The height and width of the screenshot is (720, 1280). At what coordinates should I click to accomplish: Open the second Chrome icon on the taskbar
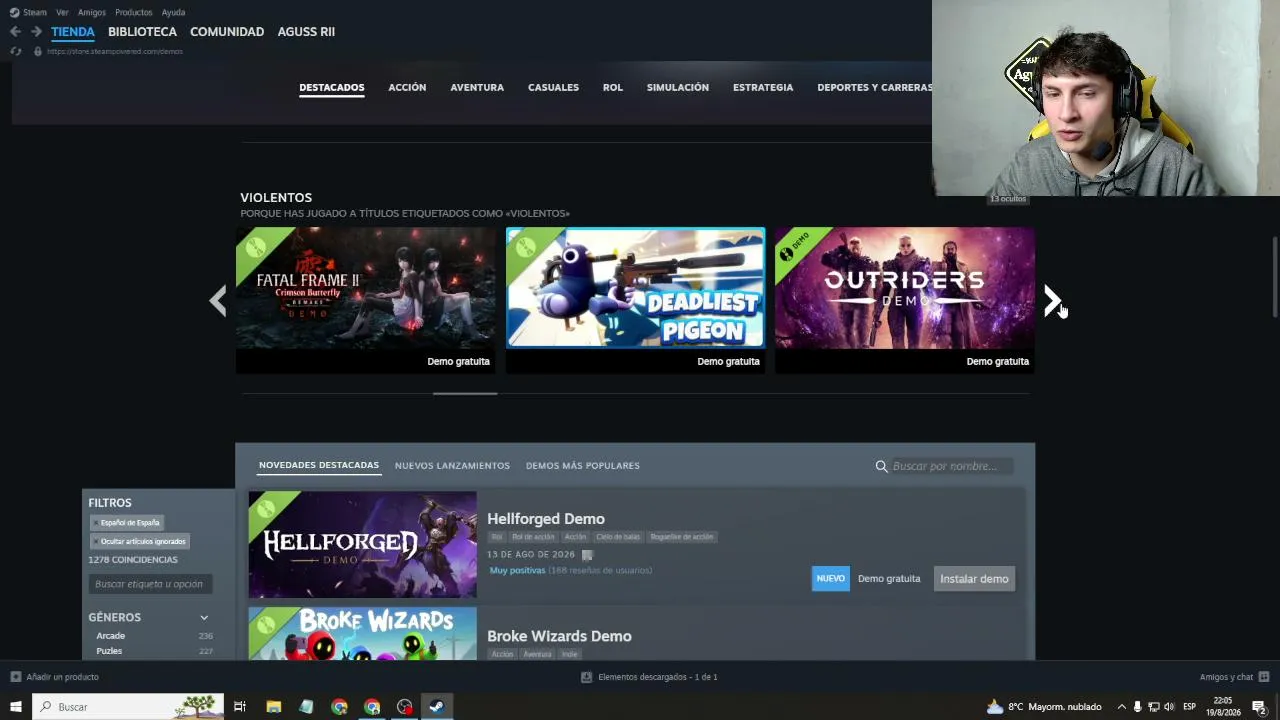pos(372,707)
